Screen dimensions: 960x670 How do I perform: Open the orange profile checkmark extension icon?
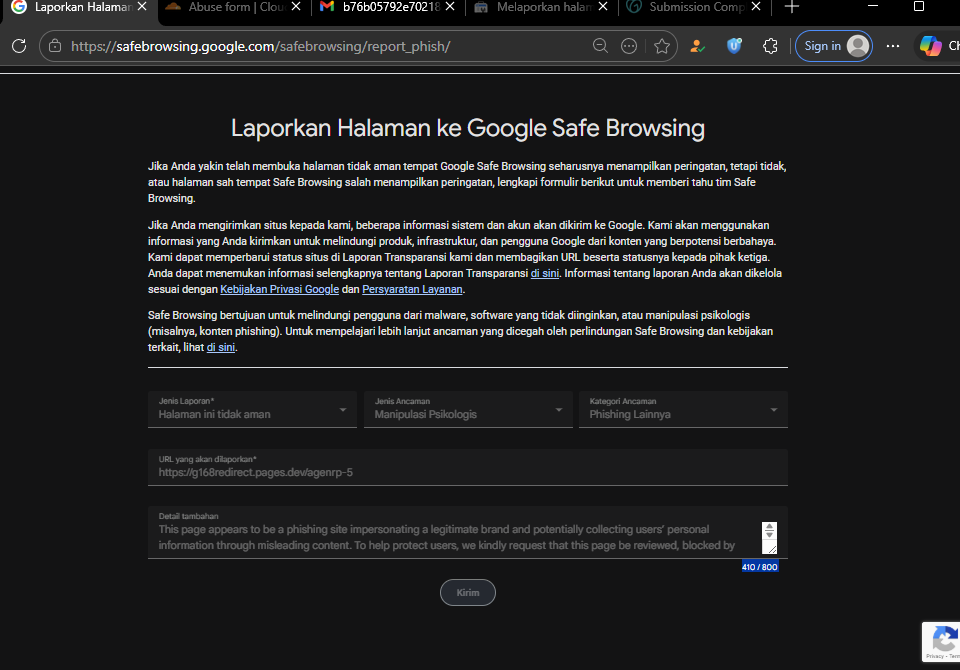pos(697,46)
